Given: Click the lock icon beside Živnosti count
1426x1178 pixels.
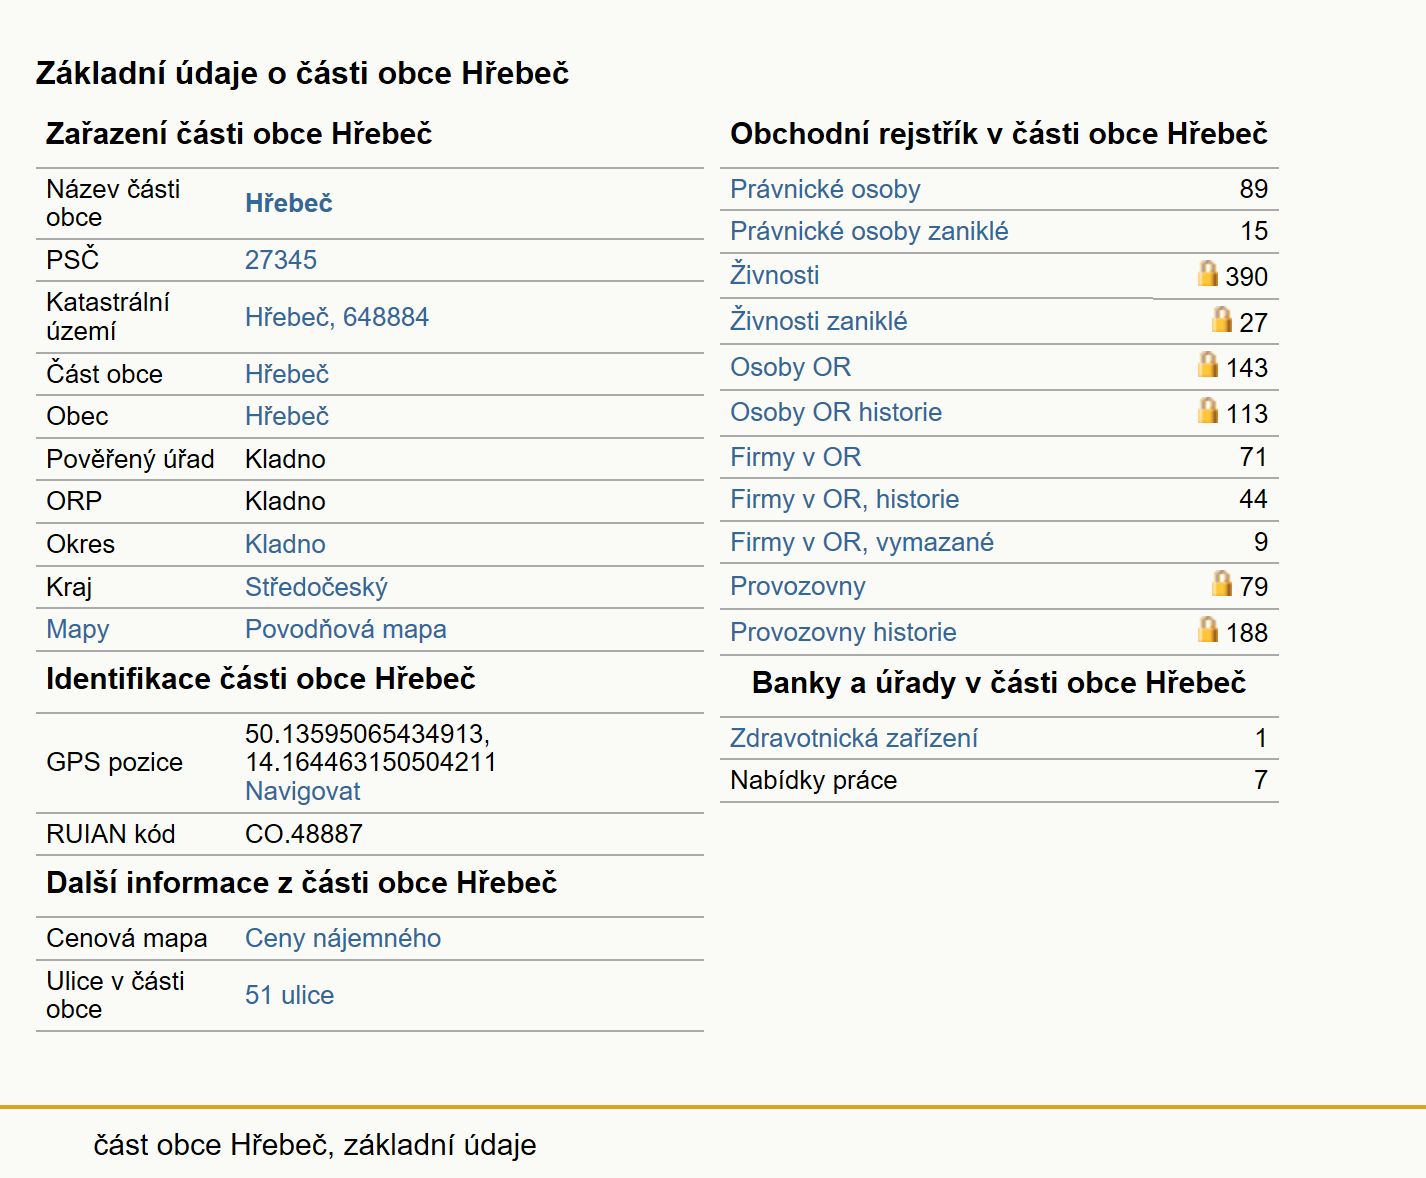Looking at the screenshot, I should pyautogui.click(x=1208, y=273).
